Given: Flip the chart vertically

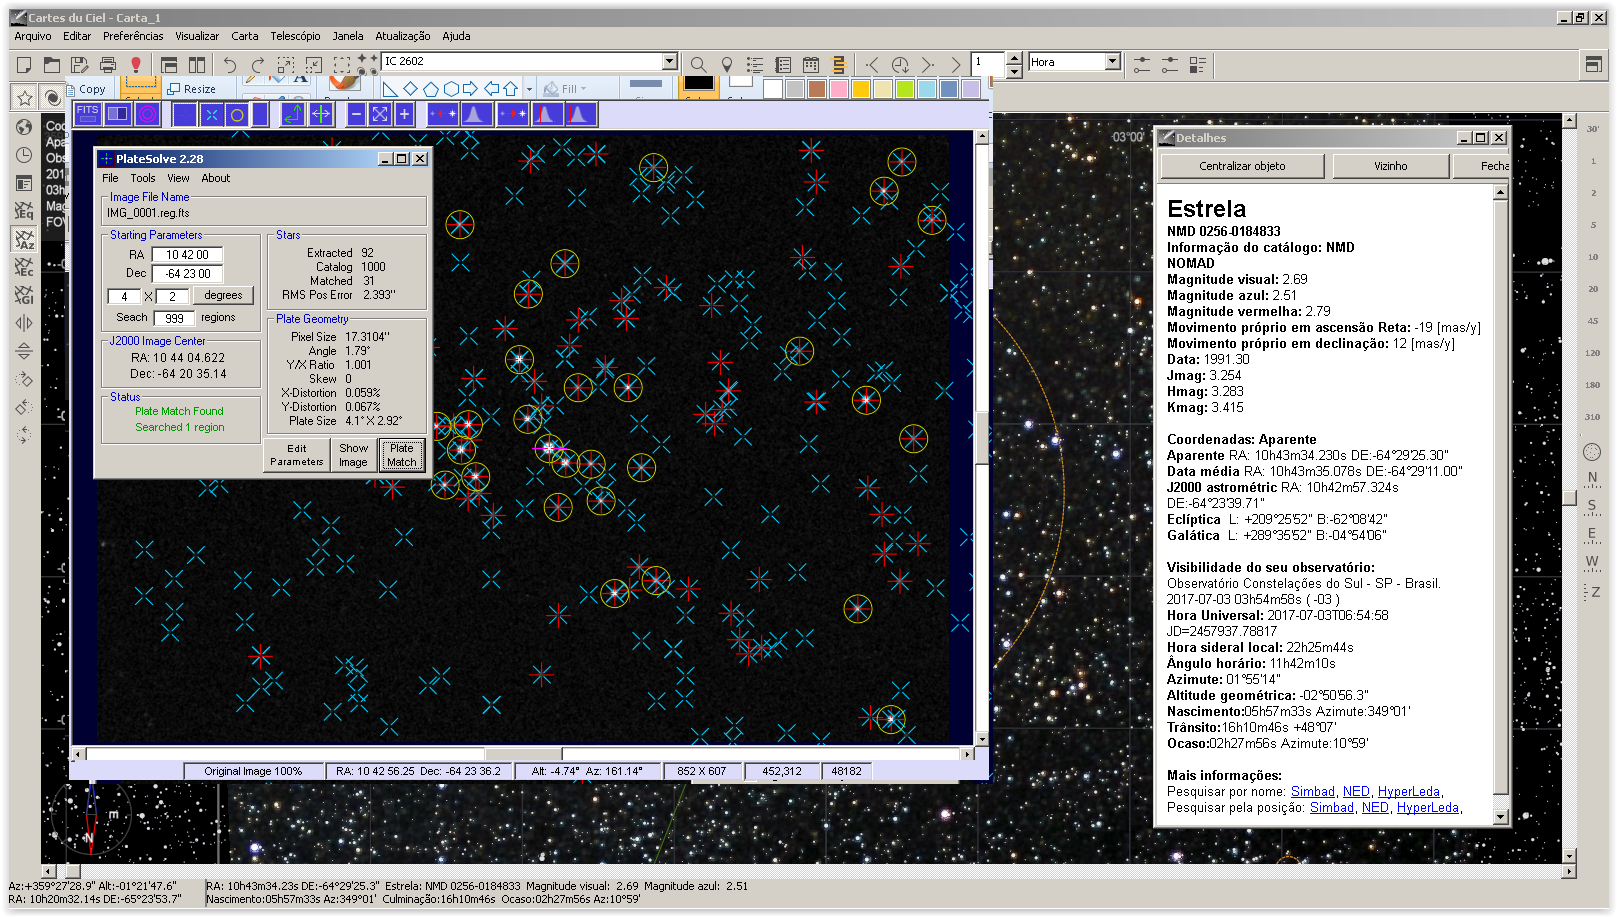Looking at the screenshot, I should pyautogui.click(x=24, y=351).
